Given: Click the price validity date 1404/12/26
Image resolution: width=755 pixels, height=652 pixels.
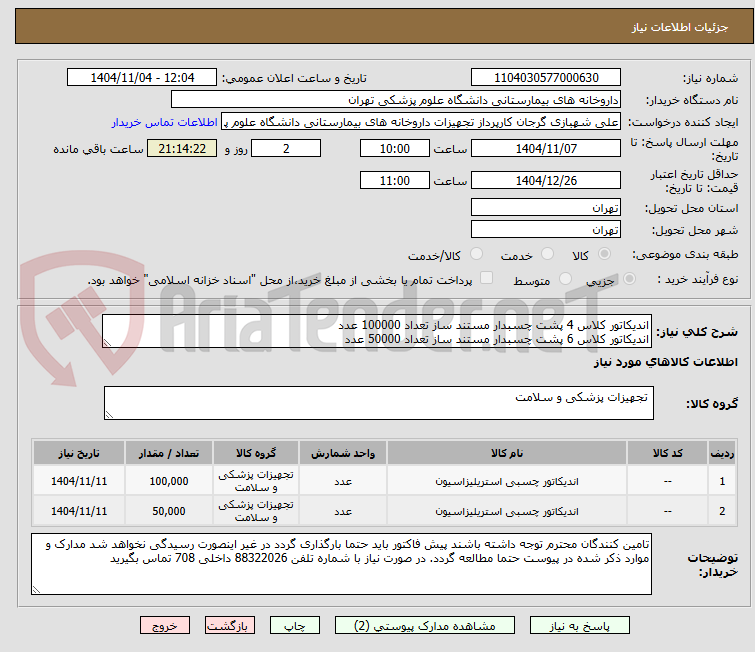Looking at the screenshot, I should pyautogui.click(x=546, y=181).
